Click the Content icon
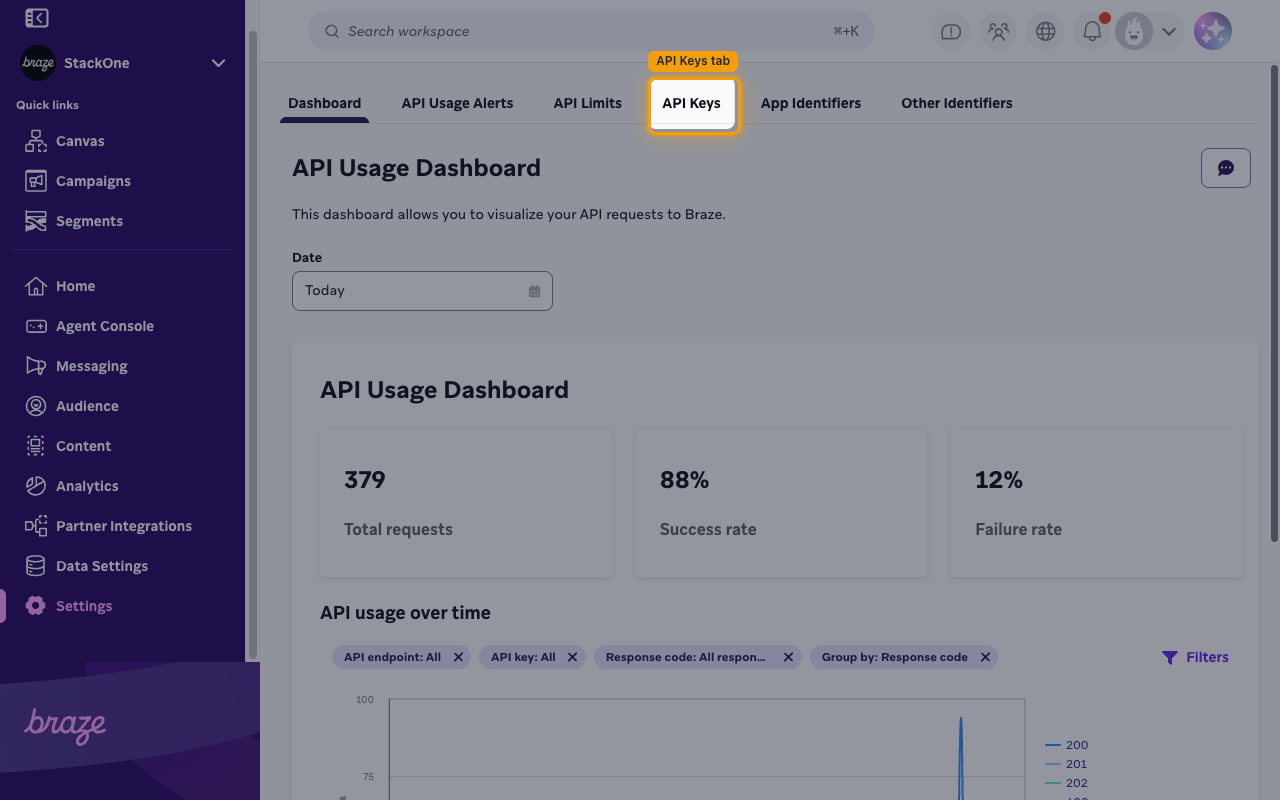1280x800 pixels. 36,446
